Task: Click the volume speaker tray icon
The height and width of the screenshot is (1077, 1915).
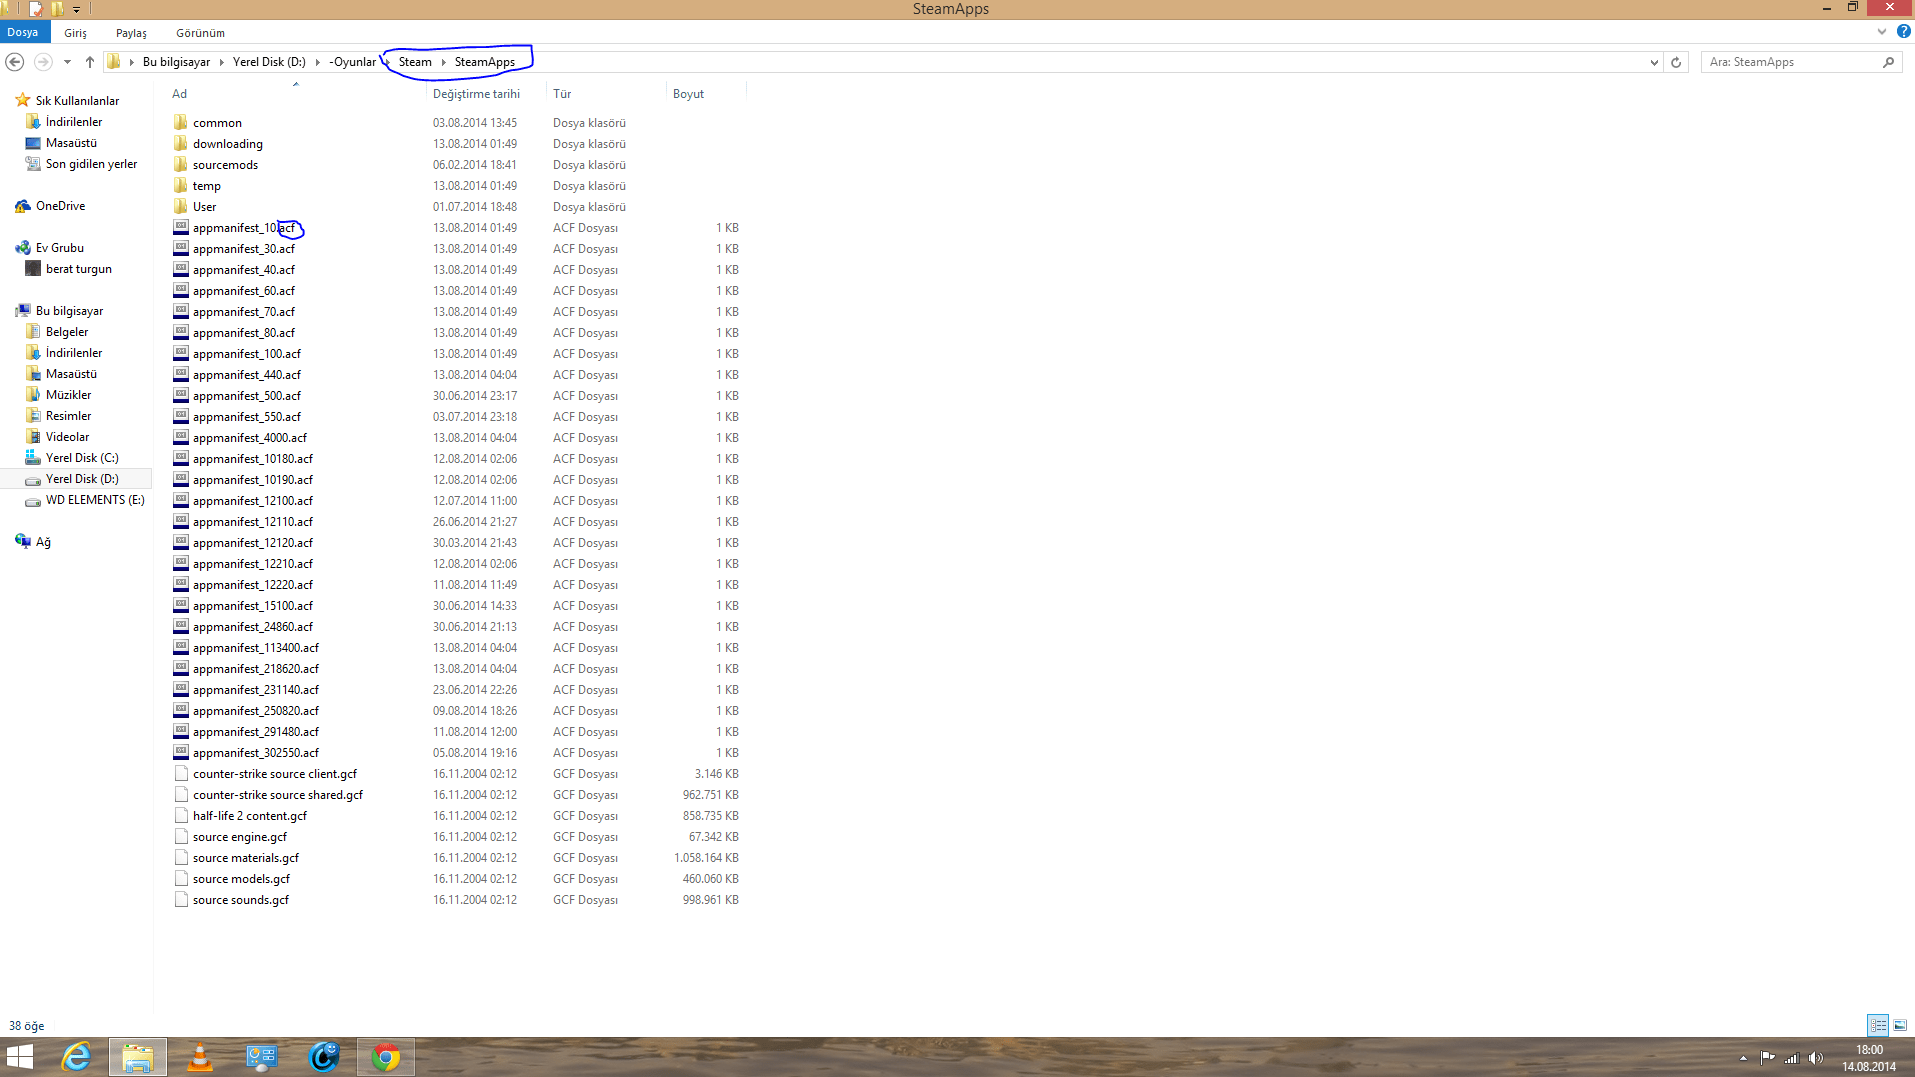Action: (x=1816, y=1058)
